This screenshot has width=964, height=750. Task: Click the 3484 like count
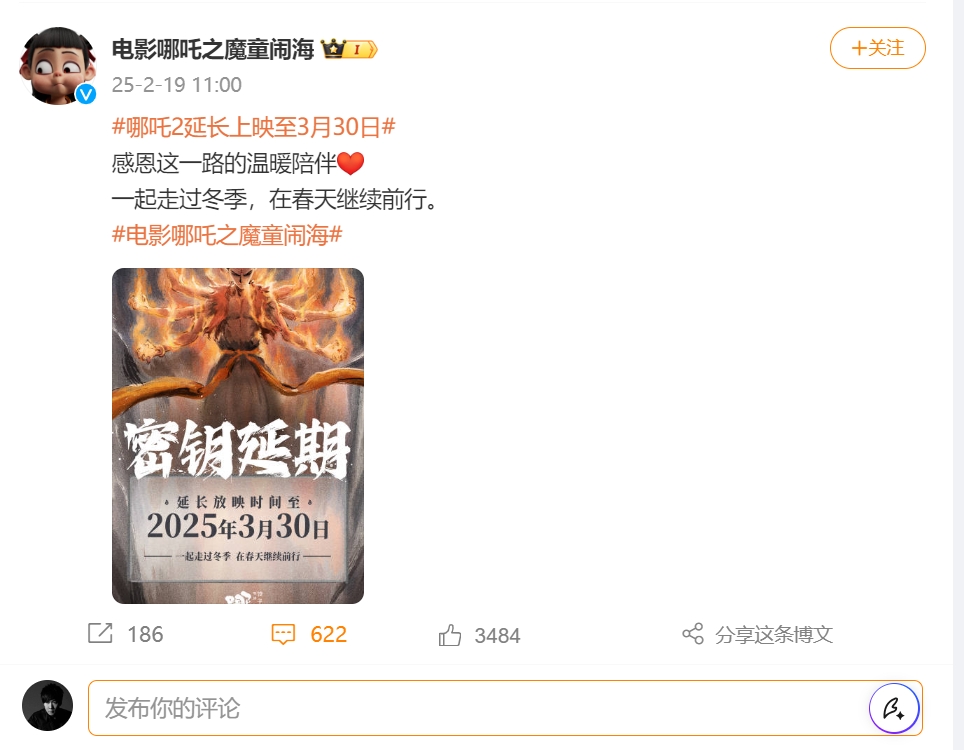497,636
